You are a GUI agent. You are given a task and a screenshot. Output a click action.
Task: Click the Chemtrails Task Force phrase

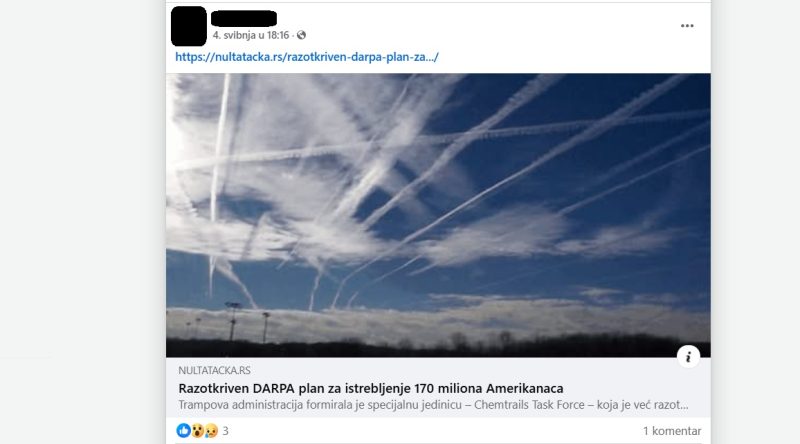530,405
